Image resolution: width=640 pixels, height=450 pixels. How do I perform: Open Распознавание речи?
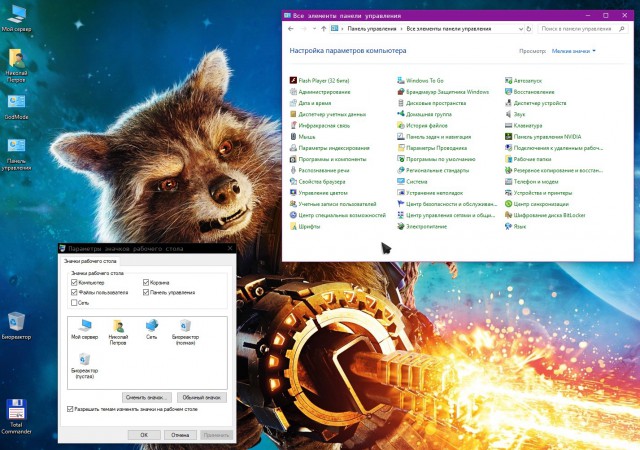[319, 170]
